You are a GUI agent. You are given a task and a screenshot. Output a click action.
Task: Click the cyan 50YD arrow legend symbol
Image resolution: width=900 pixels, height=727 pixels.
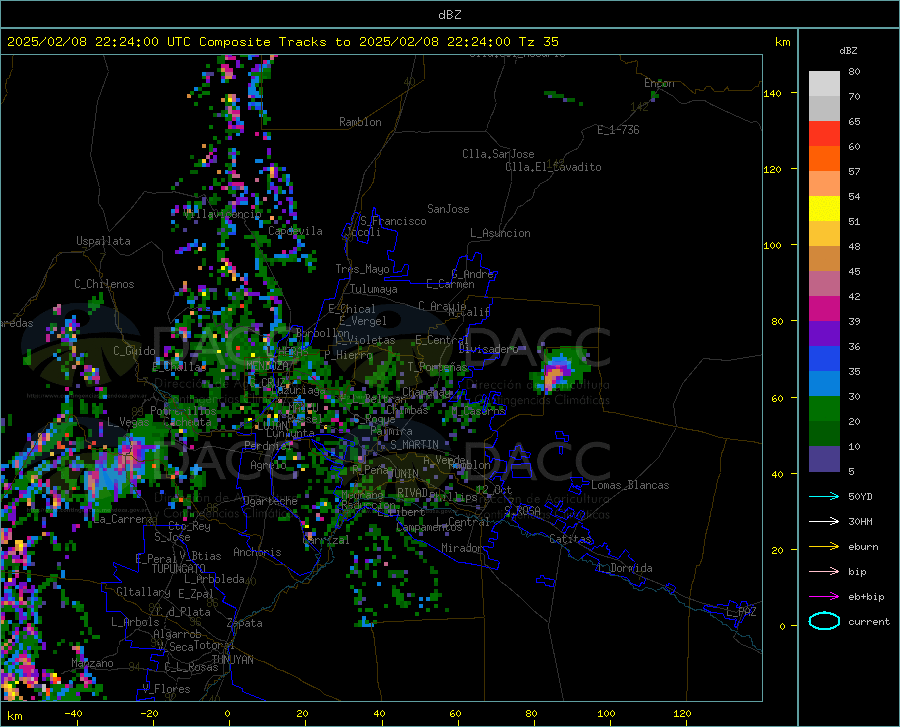pyautogui.click(x=824, y=496)
